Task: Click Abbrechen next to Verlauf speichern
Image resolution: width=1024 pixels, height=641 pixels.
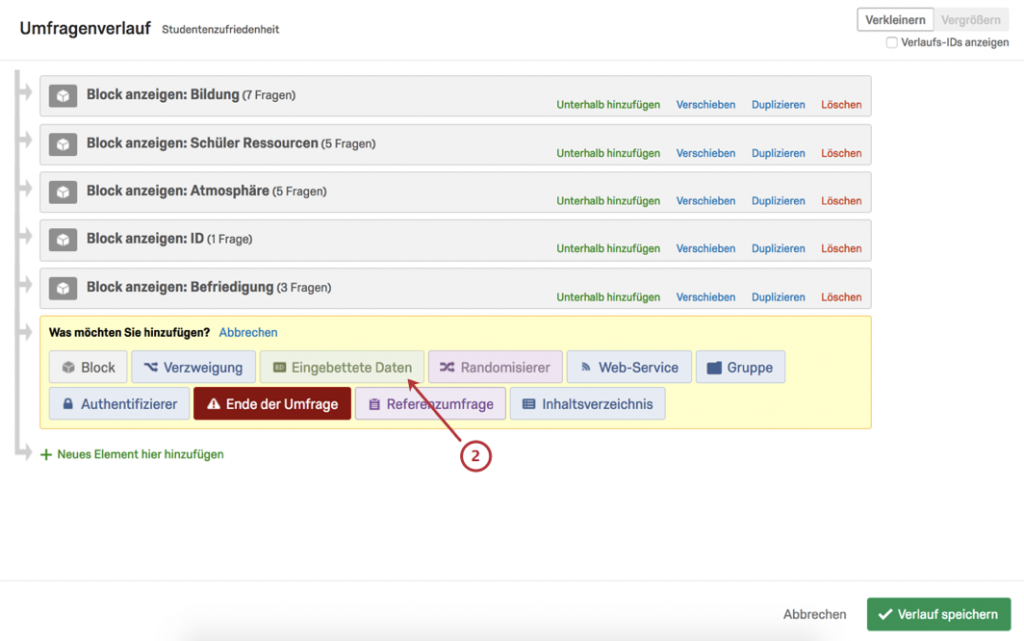Action: pyautogui.click(x=814, y=614)
